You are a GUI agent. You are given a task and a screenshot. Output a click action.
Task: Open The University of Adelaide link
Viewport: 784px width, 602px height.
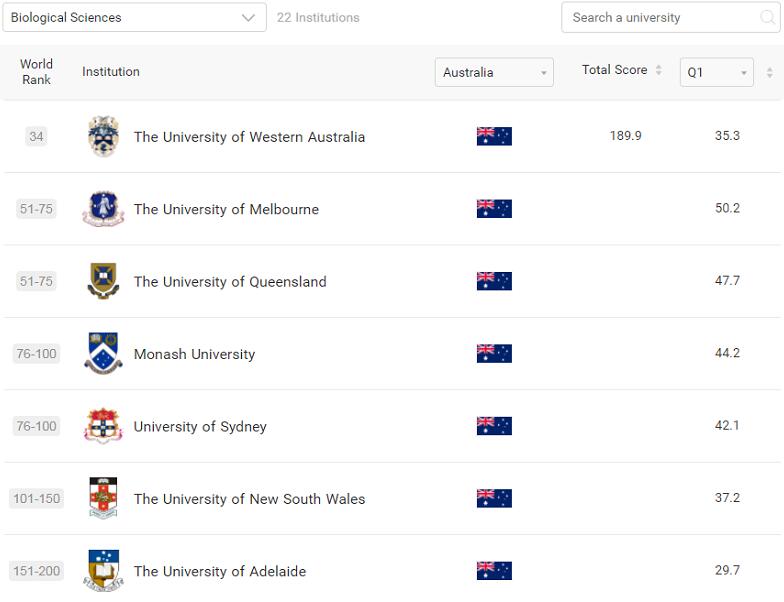coord(220,571)
